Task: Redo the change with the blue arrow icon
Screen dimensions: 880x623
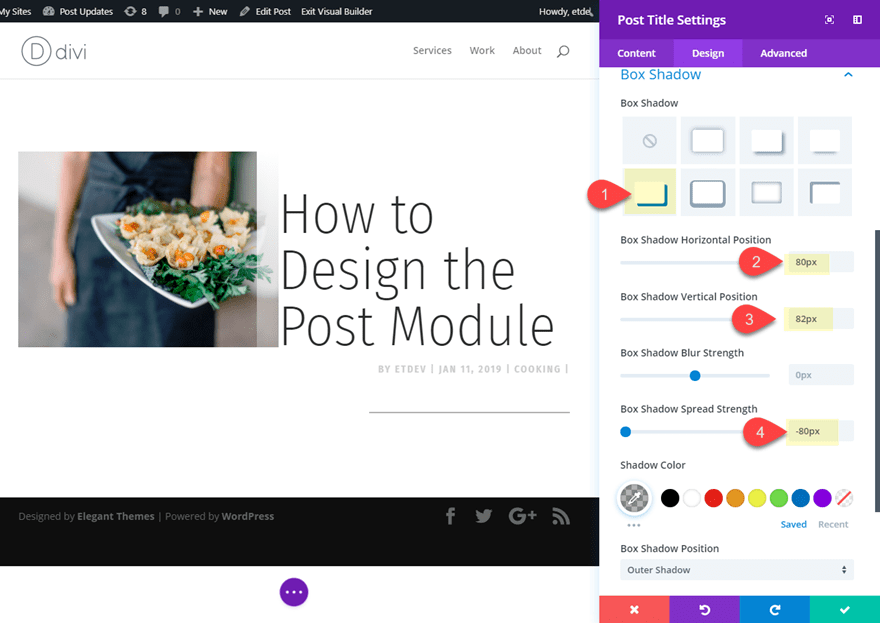Action: pyautogui.click(x=774, y=609)
